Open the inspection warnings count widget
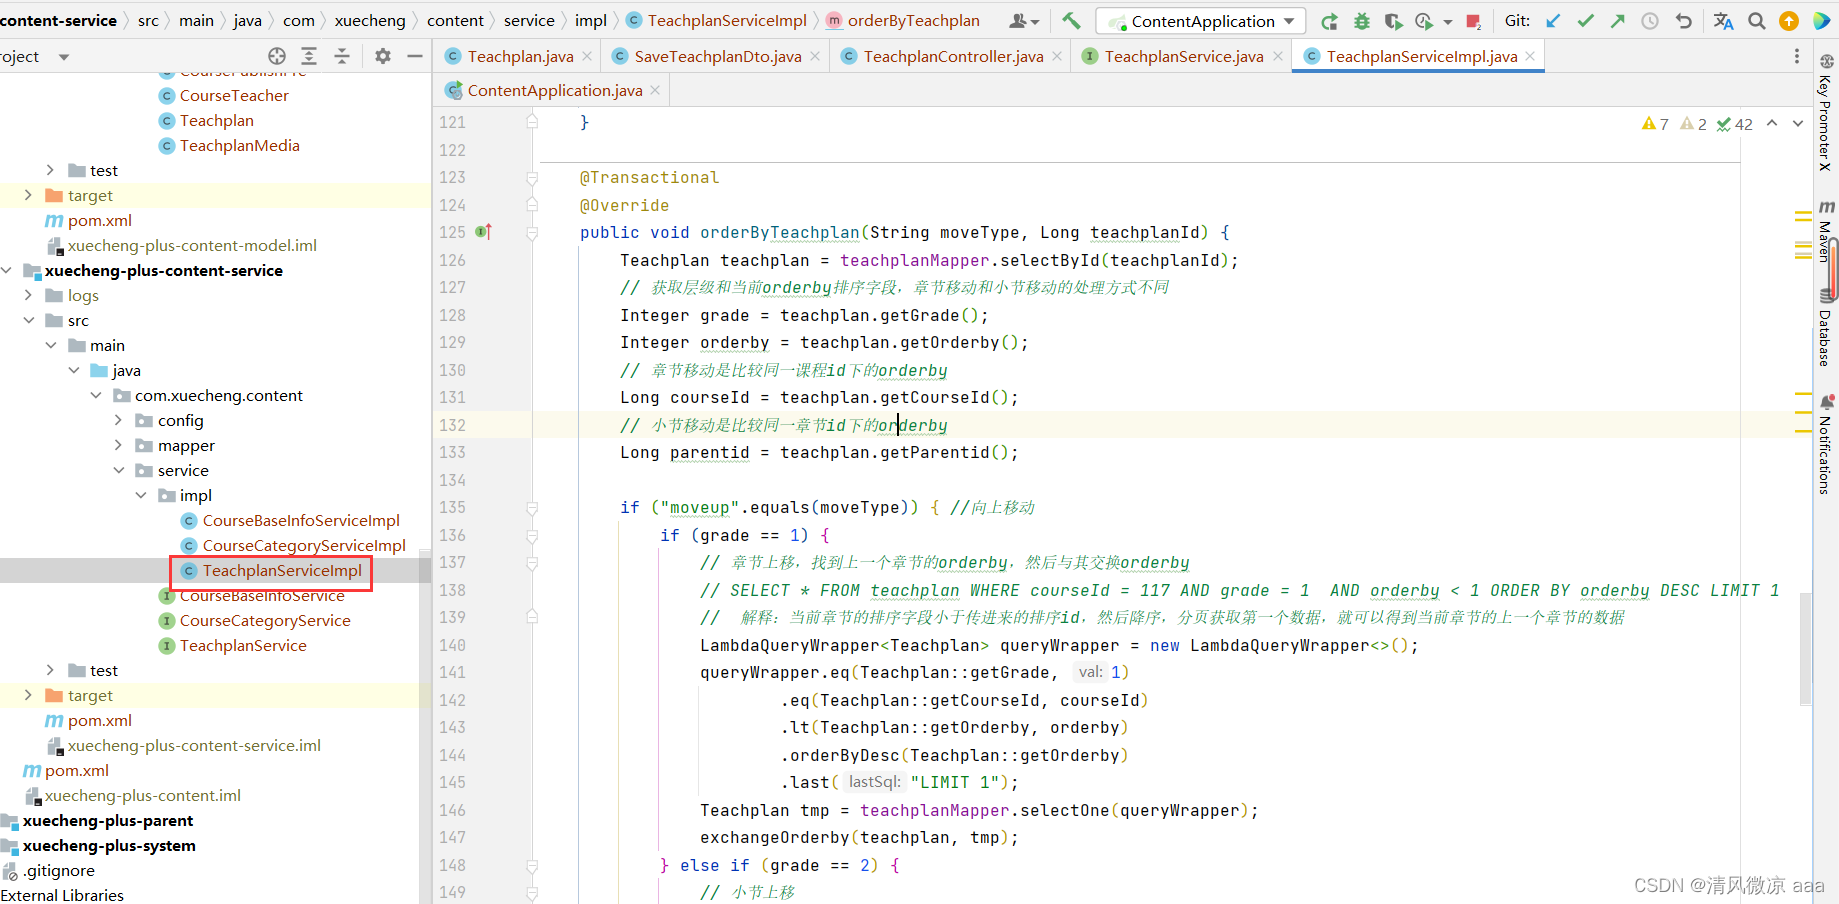This screenshot has width=1839, height=904. coord(1697,124)
